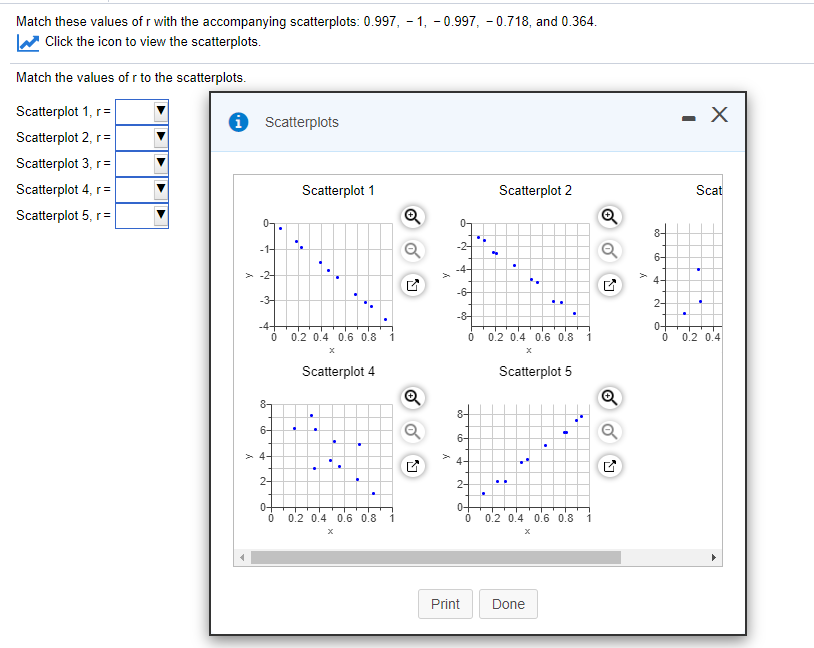Image resolution: width=814 pixels, height=648 pixels.
Task: Click the Print button
Action: pyautogui.click(x=445, y=604)
